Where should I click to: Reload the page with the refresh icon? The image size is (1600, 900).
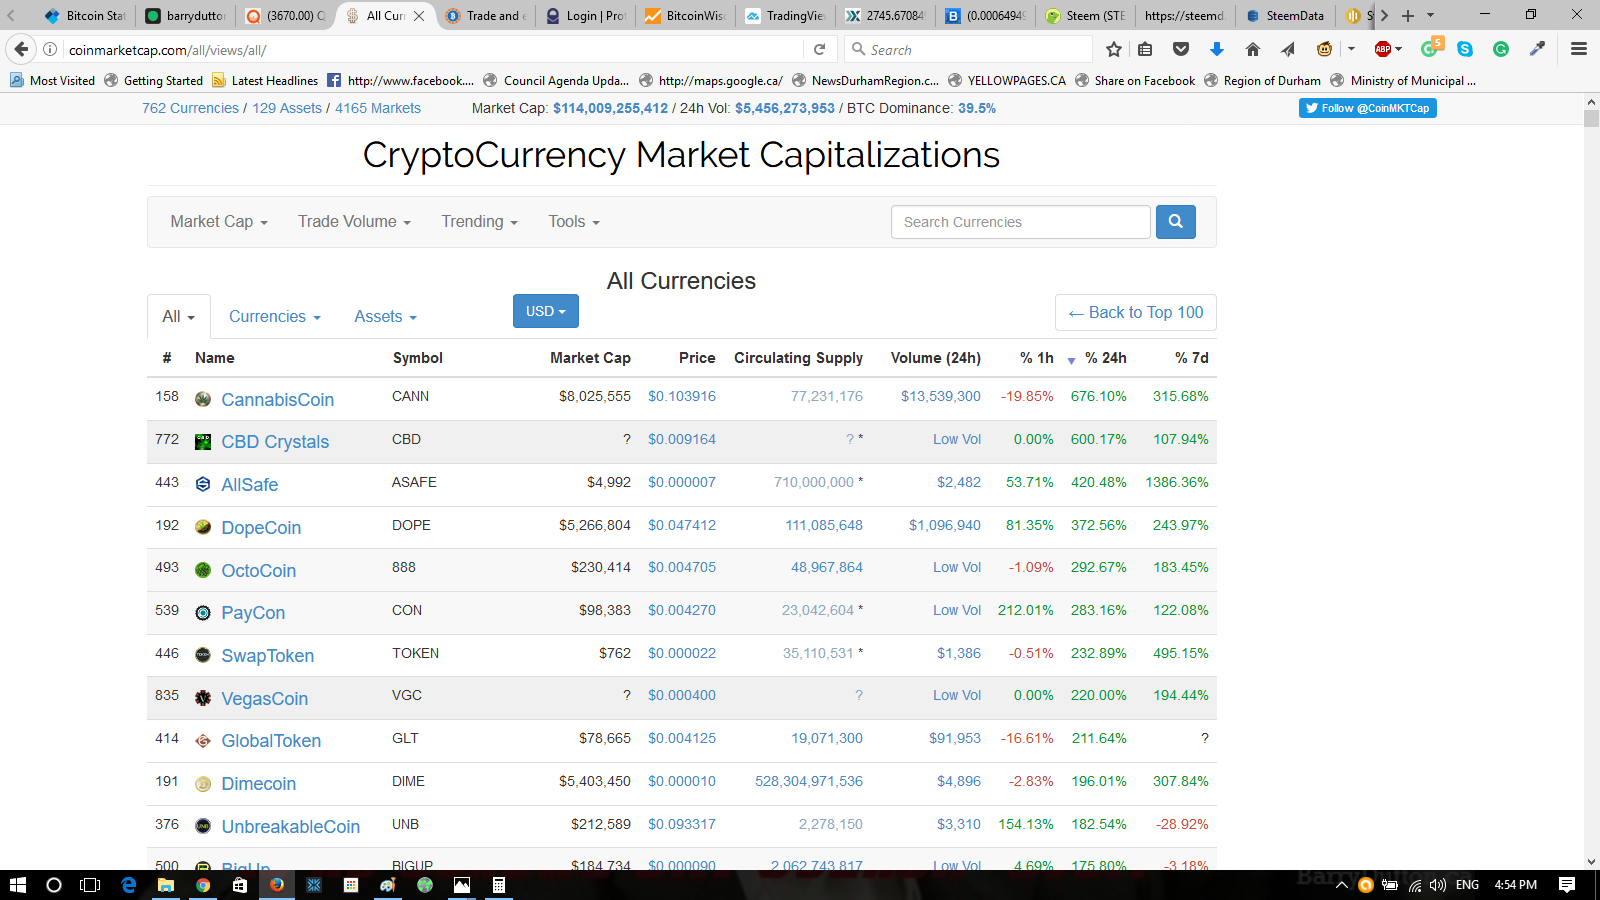click(x=819, y=49)
